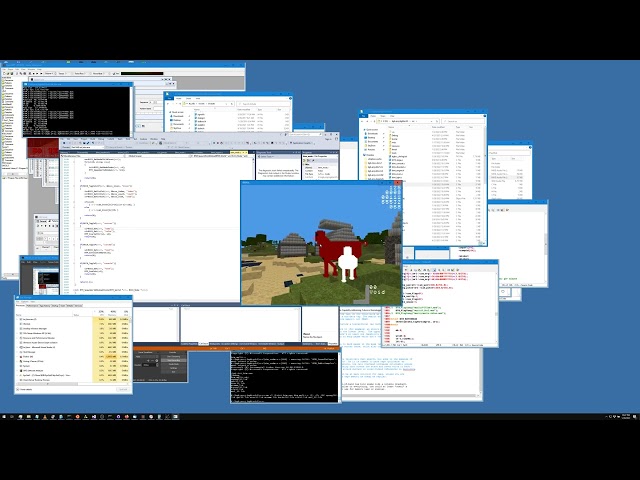Open View ribbon tab in top Explorer window
This screenshot has width=640, height=480.
[x=198, y=98]
